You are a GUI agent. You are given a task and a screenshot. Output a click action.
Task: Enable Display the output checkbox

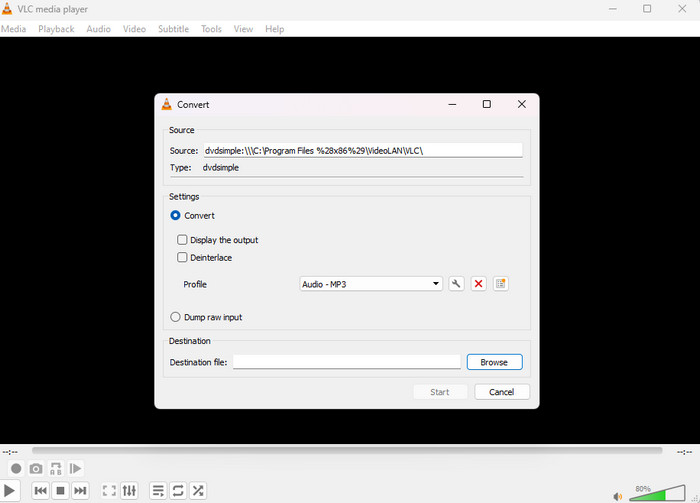pyautogui.click(x=182, y=240)
